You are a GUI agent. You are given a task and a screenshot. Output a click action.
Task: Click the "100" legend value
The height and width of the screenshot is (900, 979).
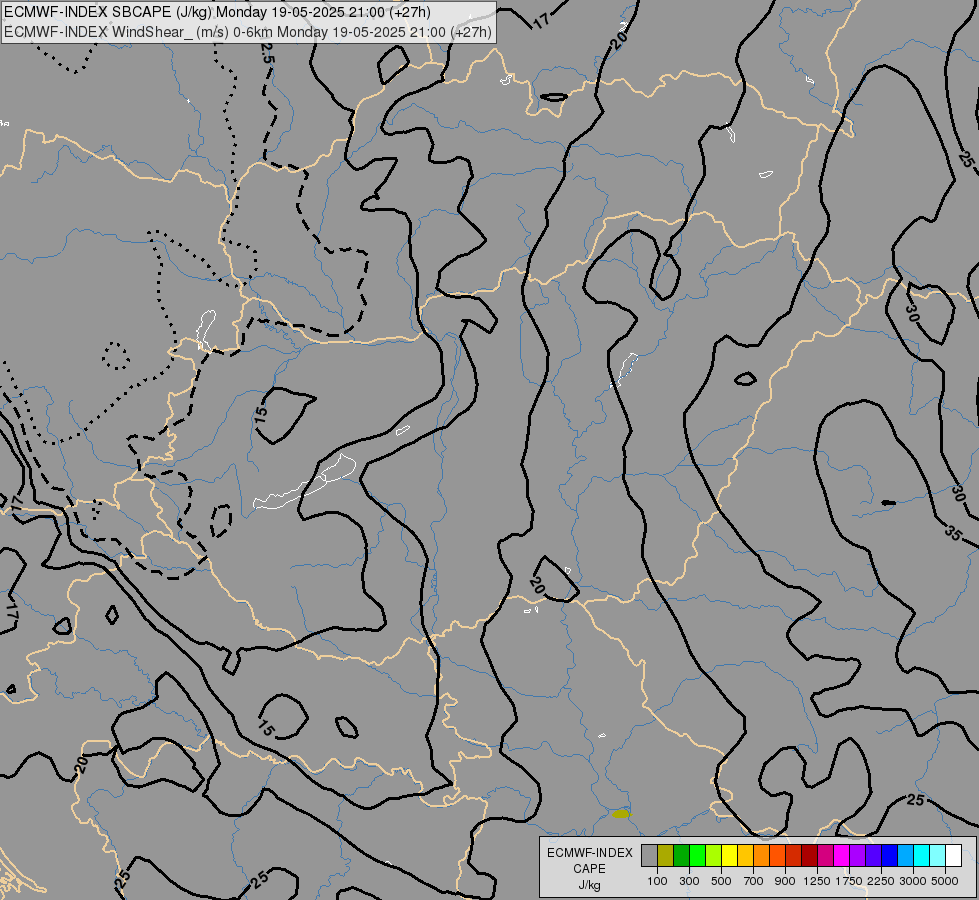tap(657, 881)
